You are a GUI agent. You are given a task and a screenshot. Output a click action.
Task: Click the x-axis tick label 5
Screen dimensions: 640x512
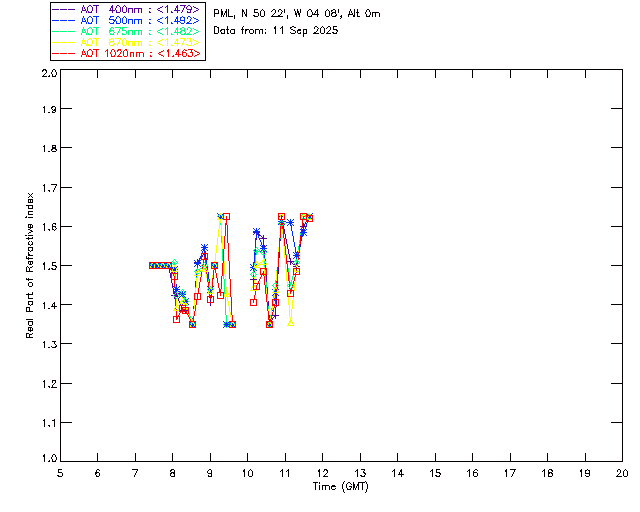click(x=60, y=472)
